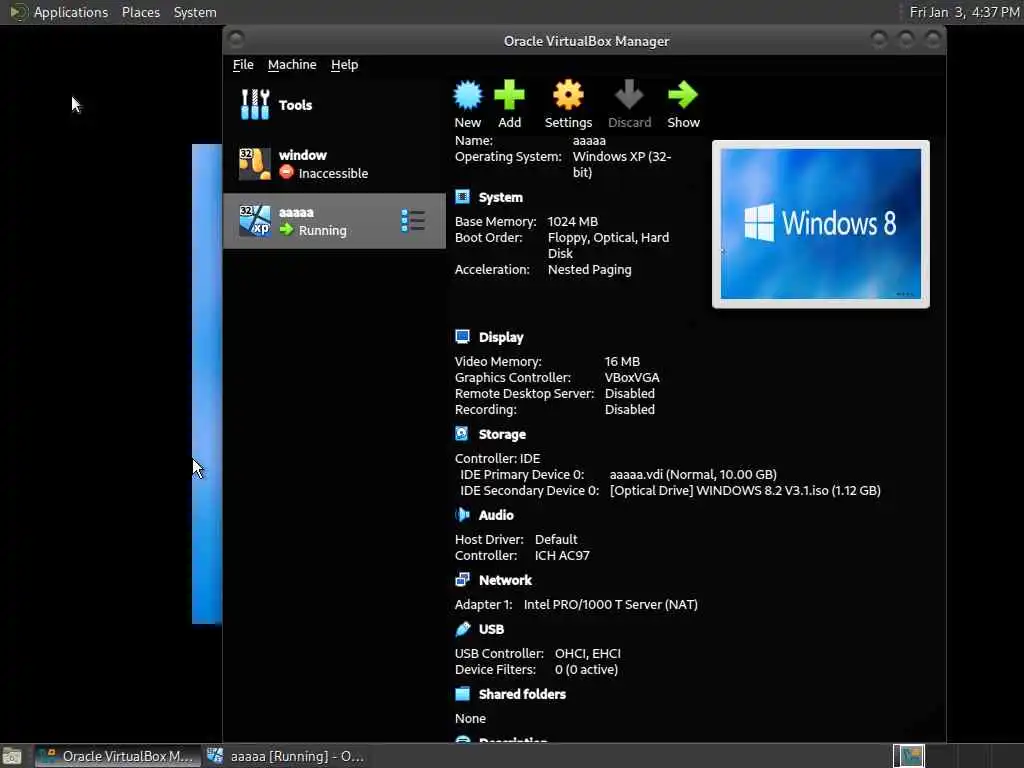
Task: Click the '[Optical Drive] WINDOWS 8.2 V3.1.iso' value
Action: (744, 490)
